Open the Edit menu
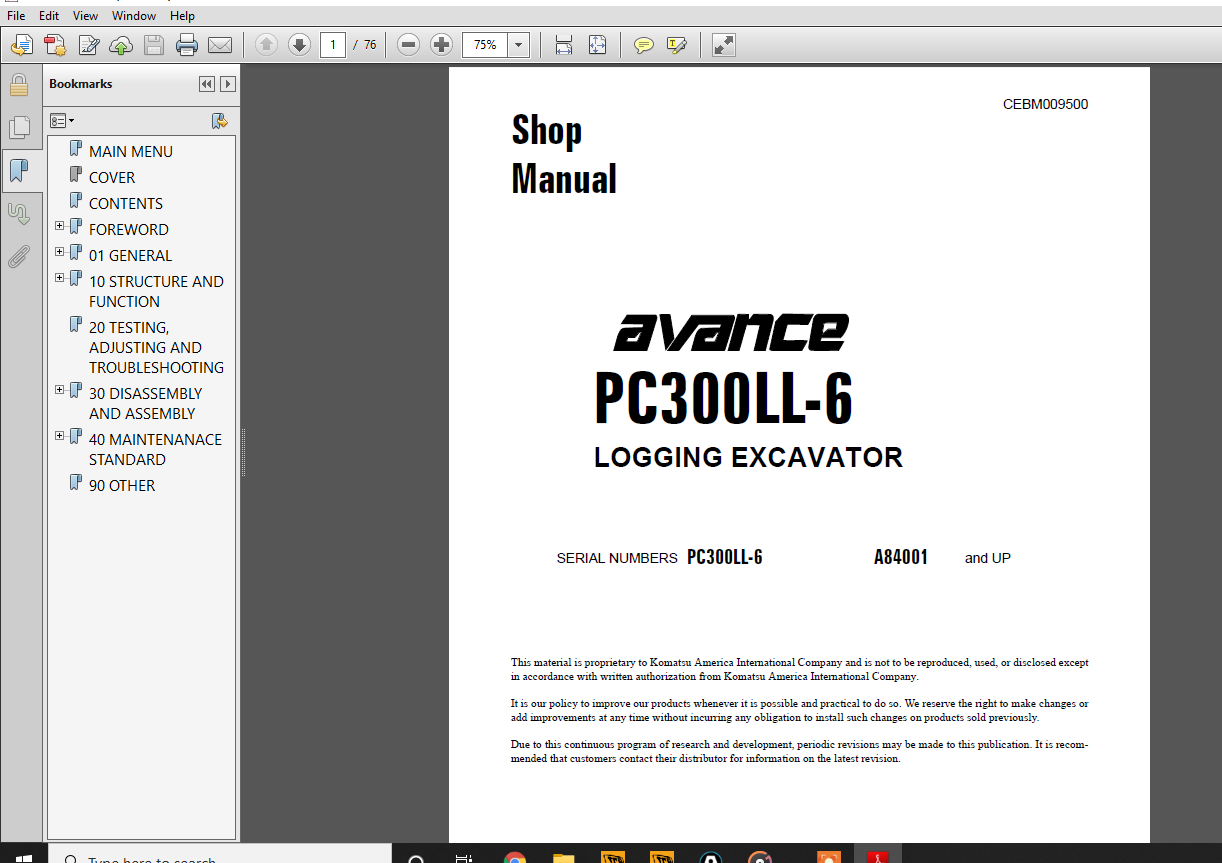The height and width of the screenshot is (863, 1222). click(x=49, y=16)
